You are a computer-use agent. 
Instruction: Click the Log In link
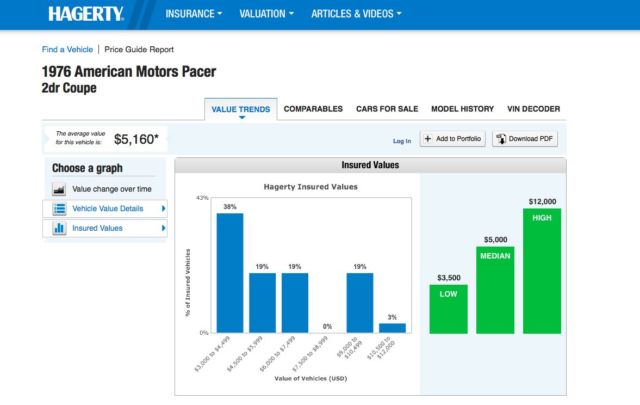[402, 141]
